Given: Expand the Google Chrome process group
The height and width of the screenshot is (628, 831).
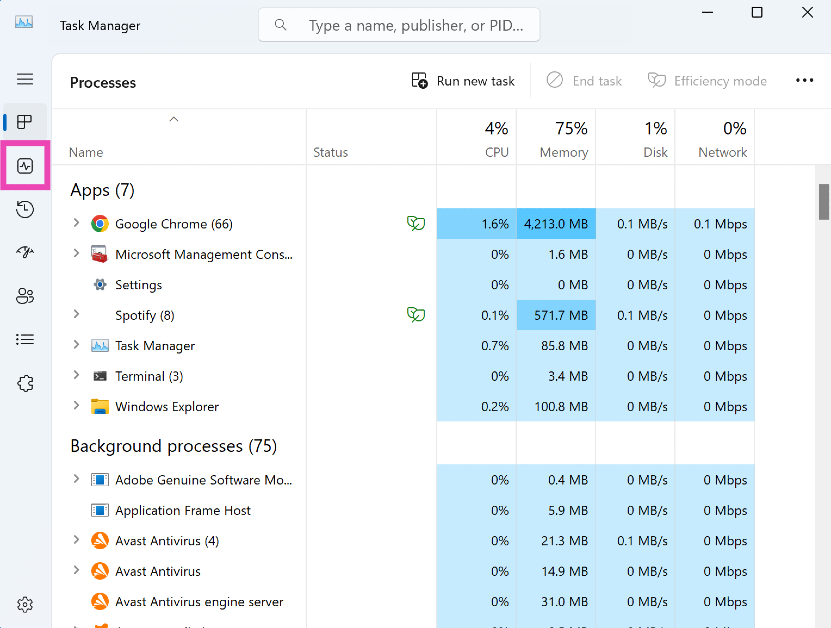Looking at the screenshot, I should pyautogui.click(x=76, y=224).
